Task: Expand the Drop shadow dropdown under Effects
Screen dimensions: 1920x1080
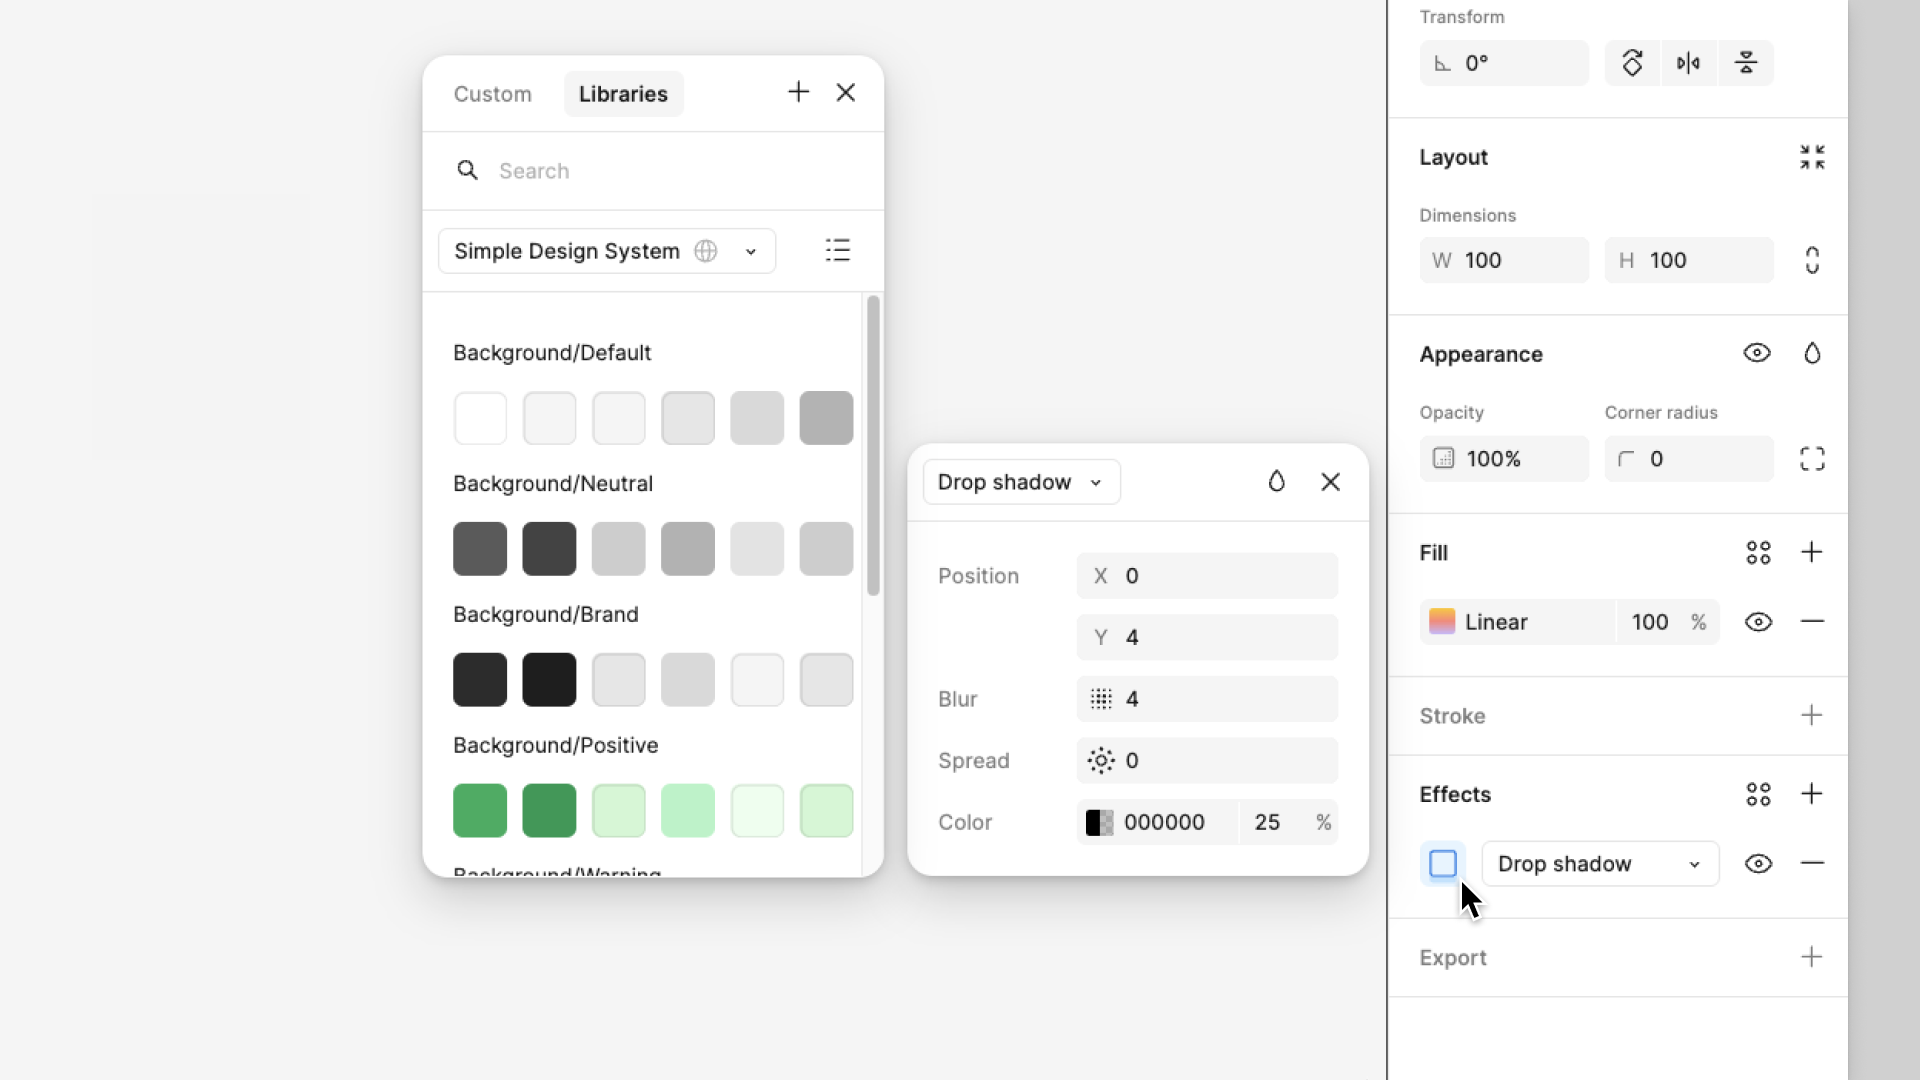Action: click(1600, 864)
